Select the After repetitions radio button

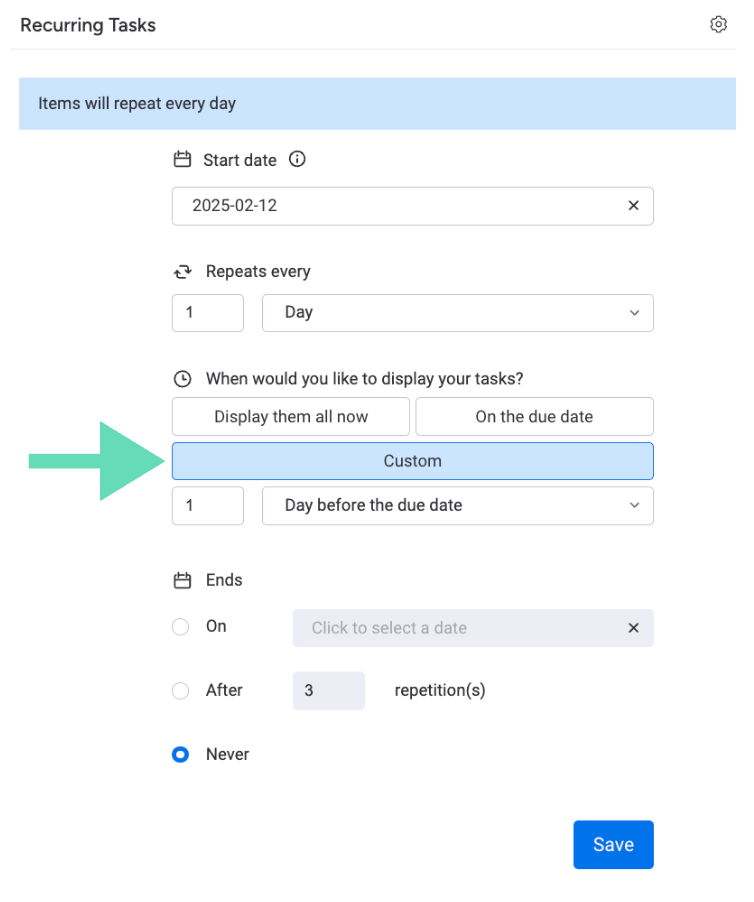[180, 690]
